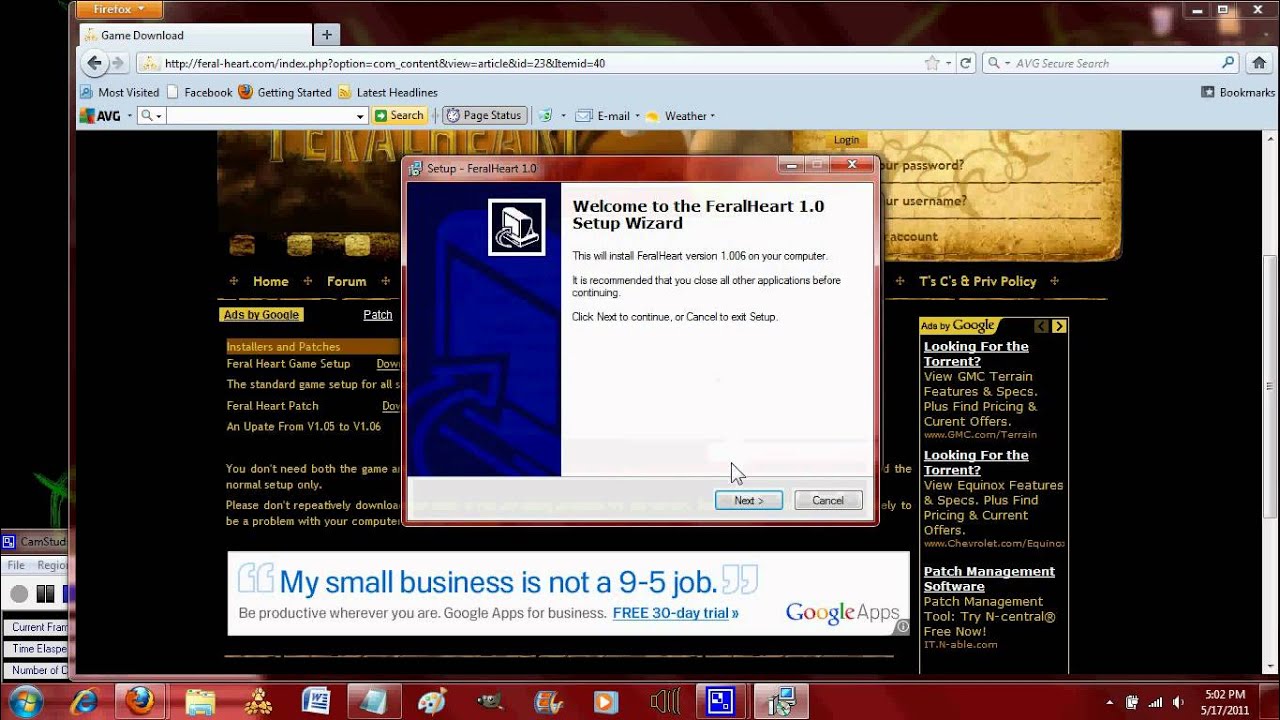
Task: Open Patch Management Software ad link
Action: point(989,579)
